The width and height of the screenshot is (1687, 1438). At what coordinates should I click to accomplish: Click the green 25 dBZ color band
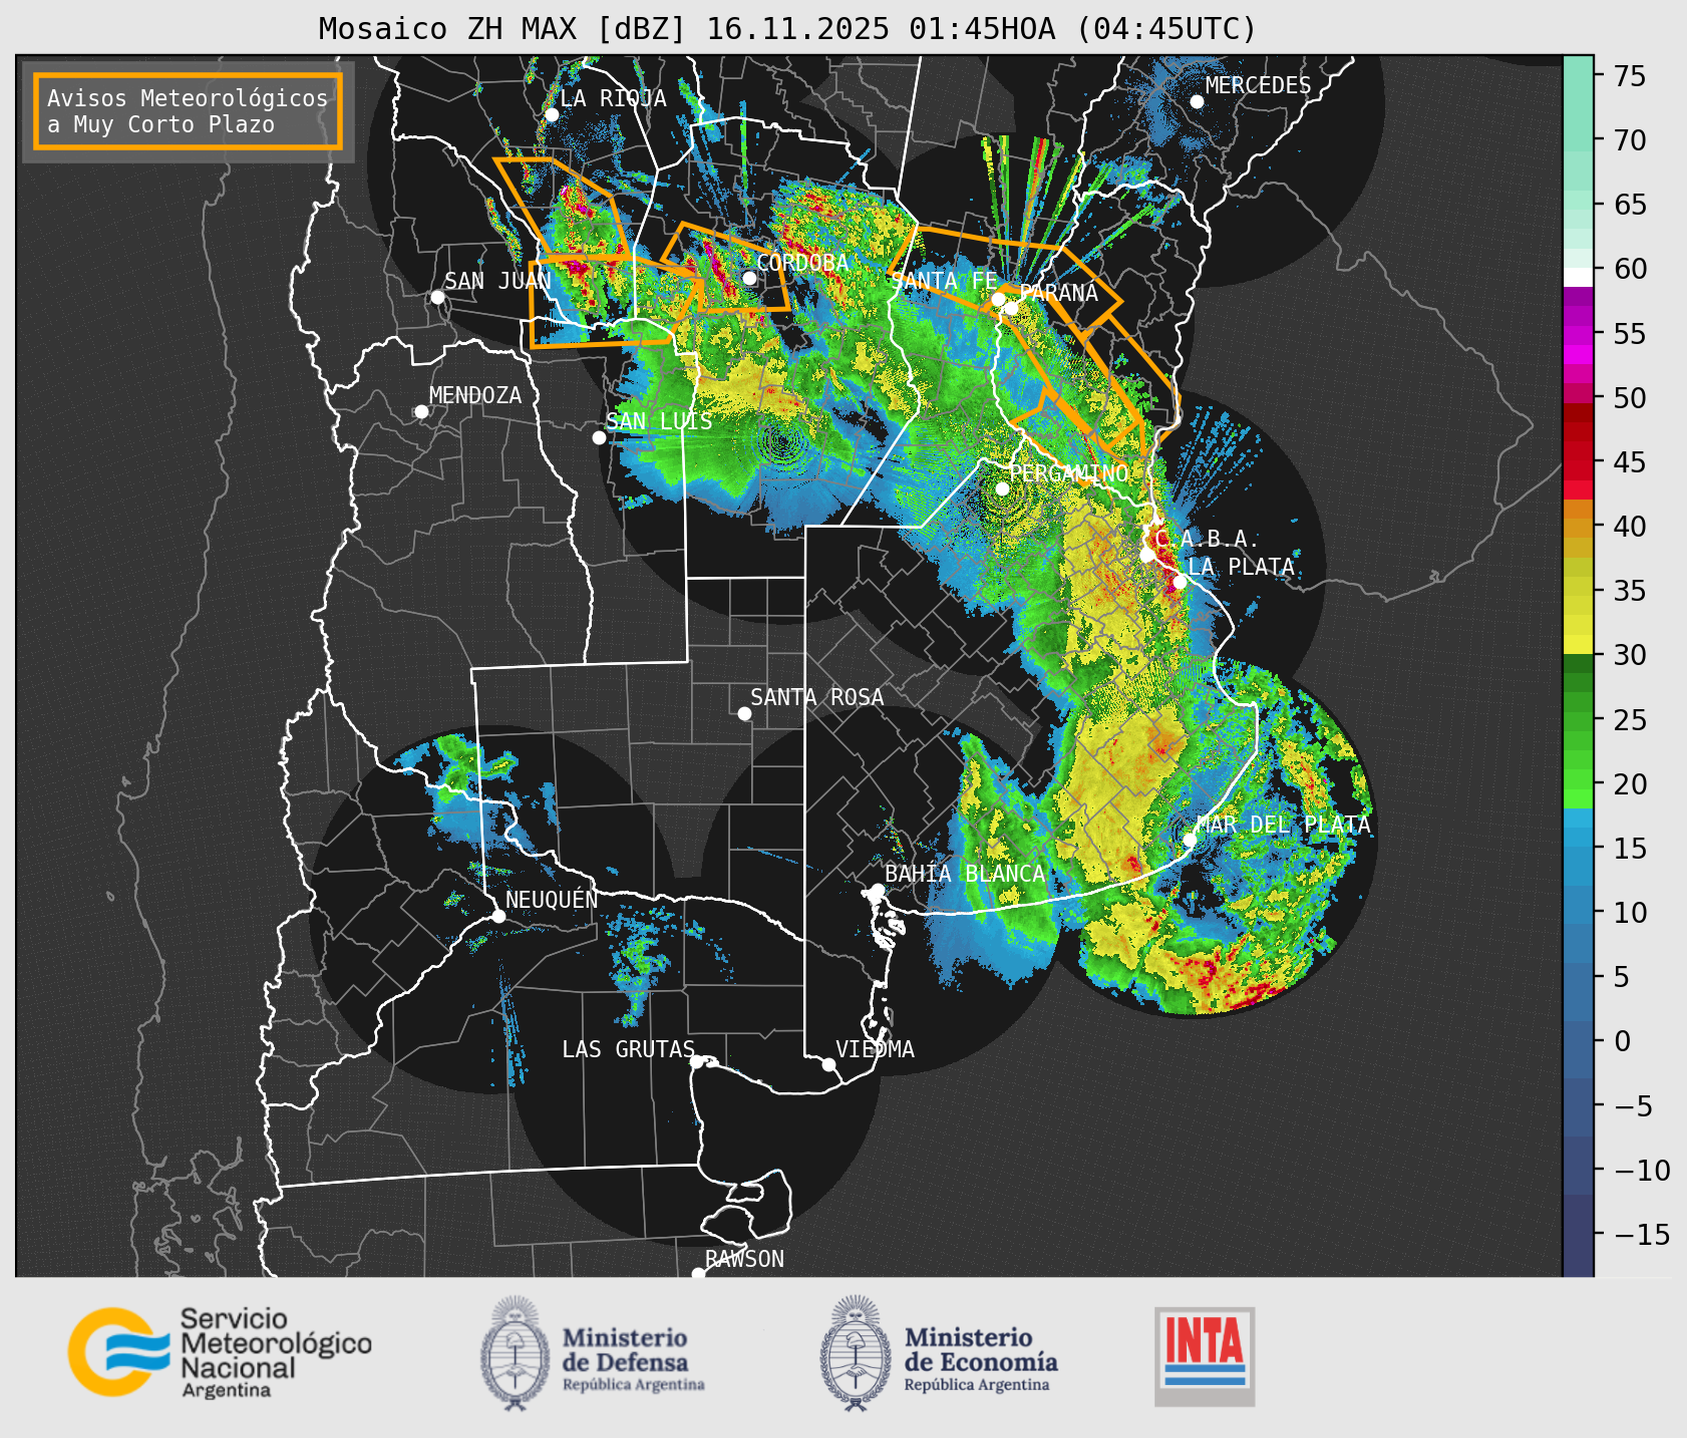(1578, 720)
